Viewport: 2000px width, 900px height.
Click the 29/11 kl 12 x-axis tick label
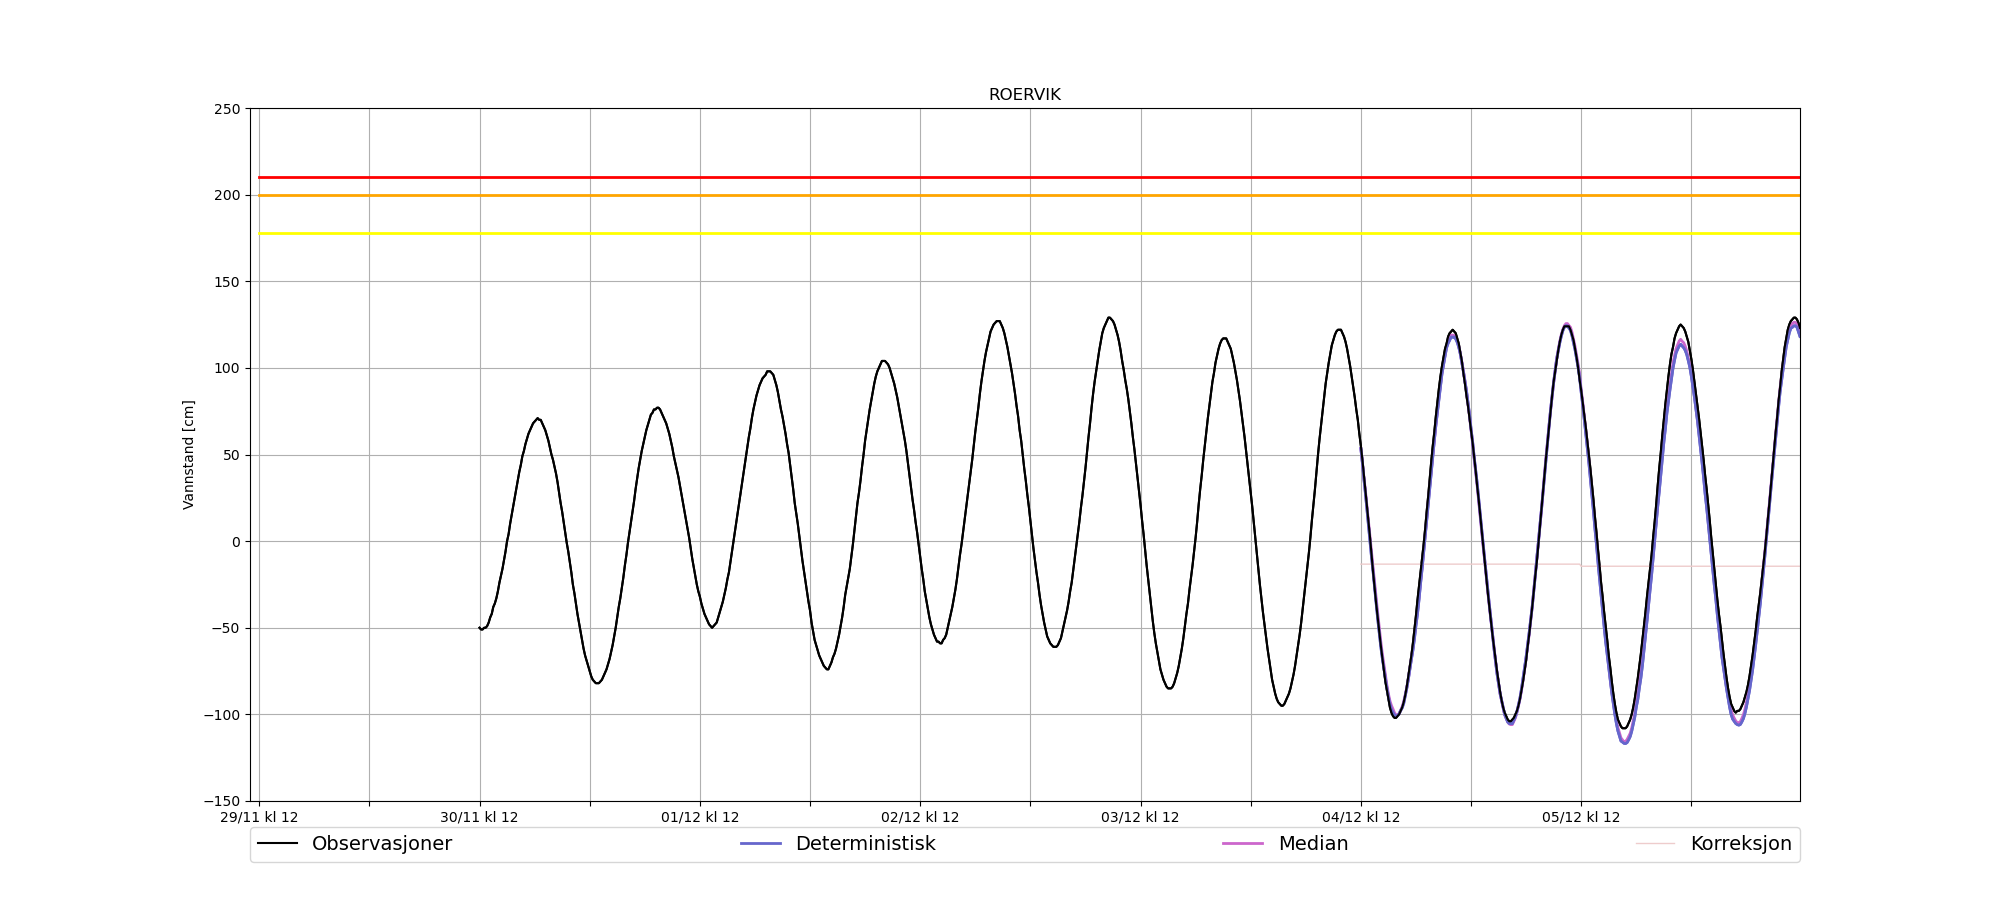pos(259,818)
